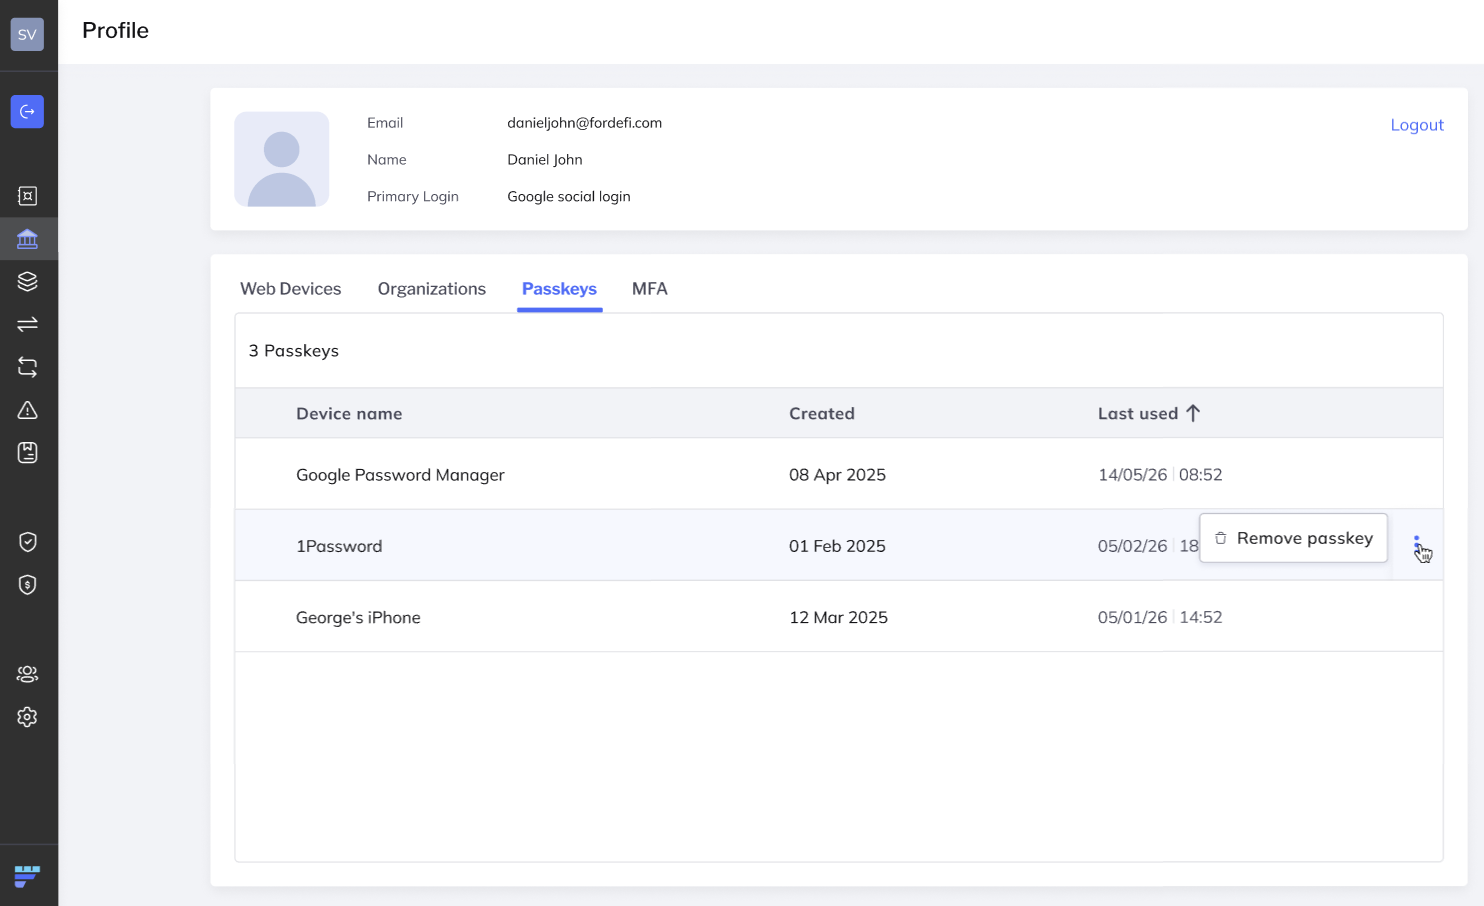Image resolution: width=1484 pixels, height=906 pixels.
Task: Open the two opposite arrows transfer icon
Action: coord(27,324)
